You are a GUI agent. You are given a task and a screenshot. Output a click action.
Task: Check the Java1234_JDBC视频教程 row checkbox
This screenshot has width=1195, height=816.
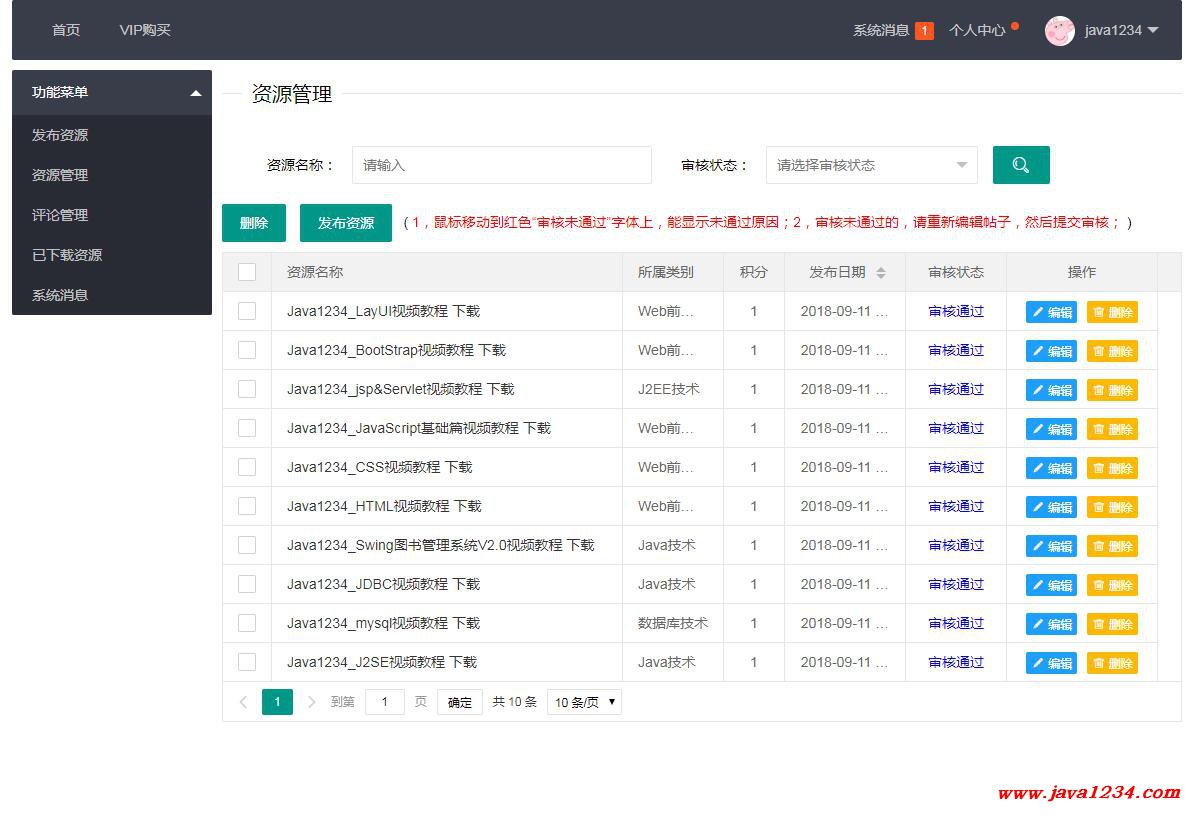[247, 584]
